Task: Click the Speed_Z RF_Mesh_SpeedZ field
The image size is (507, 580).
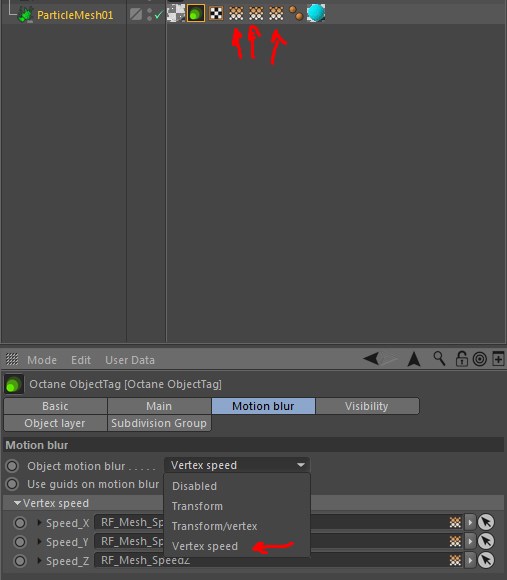Action: 278,560
